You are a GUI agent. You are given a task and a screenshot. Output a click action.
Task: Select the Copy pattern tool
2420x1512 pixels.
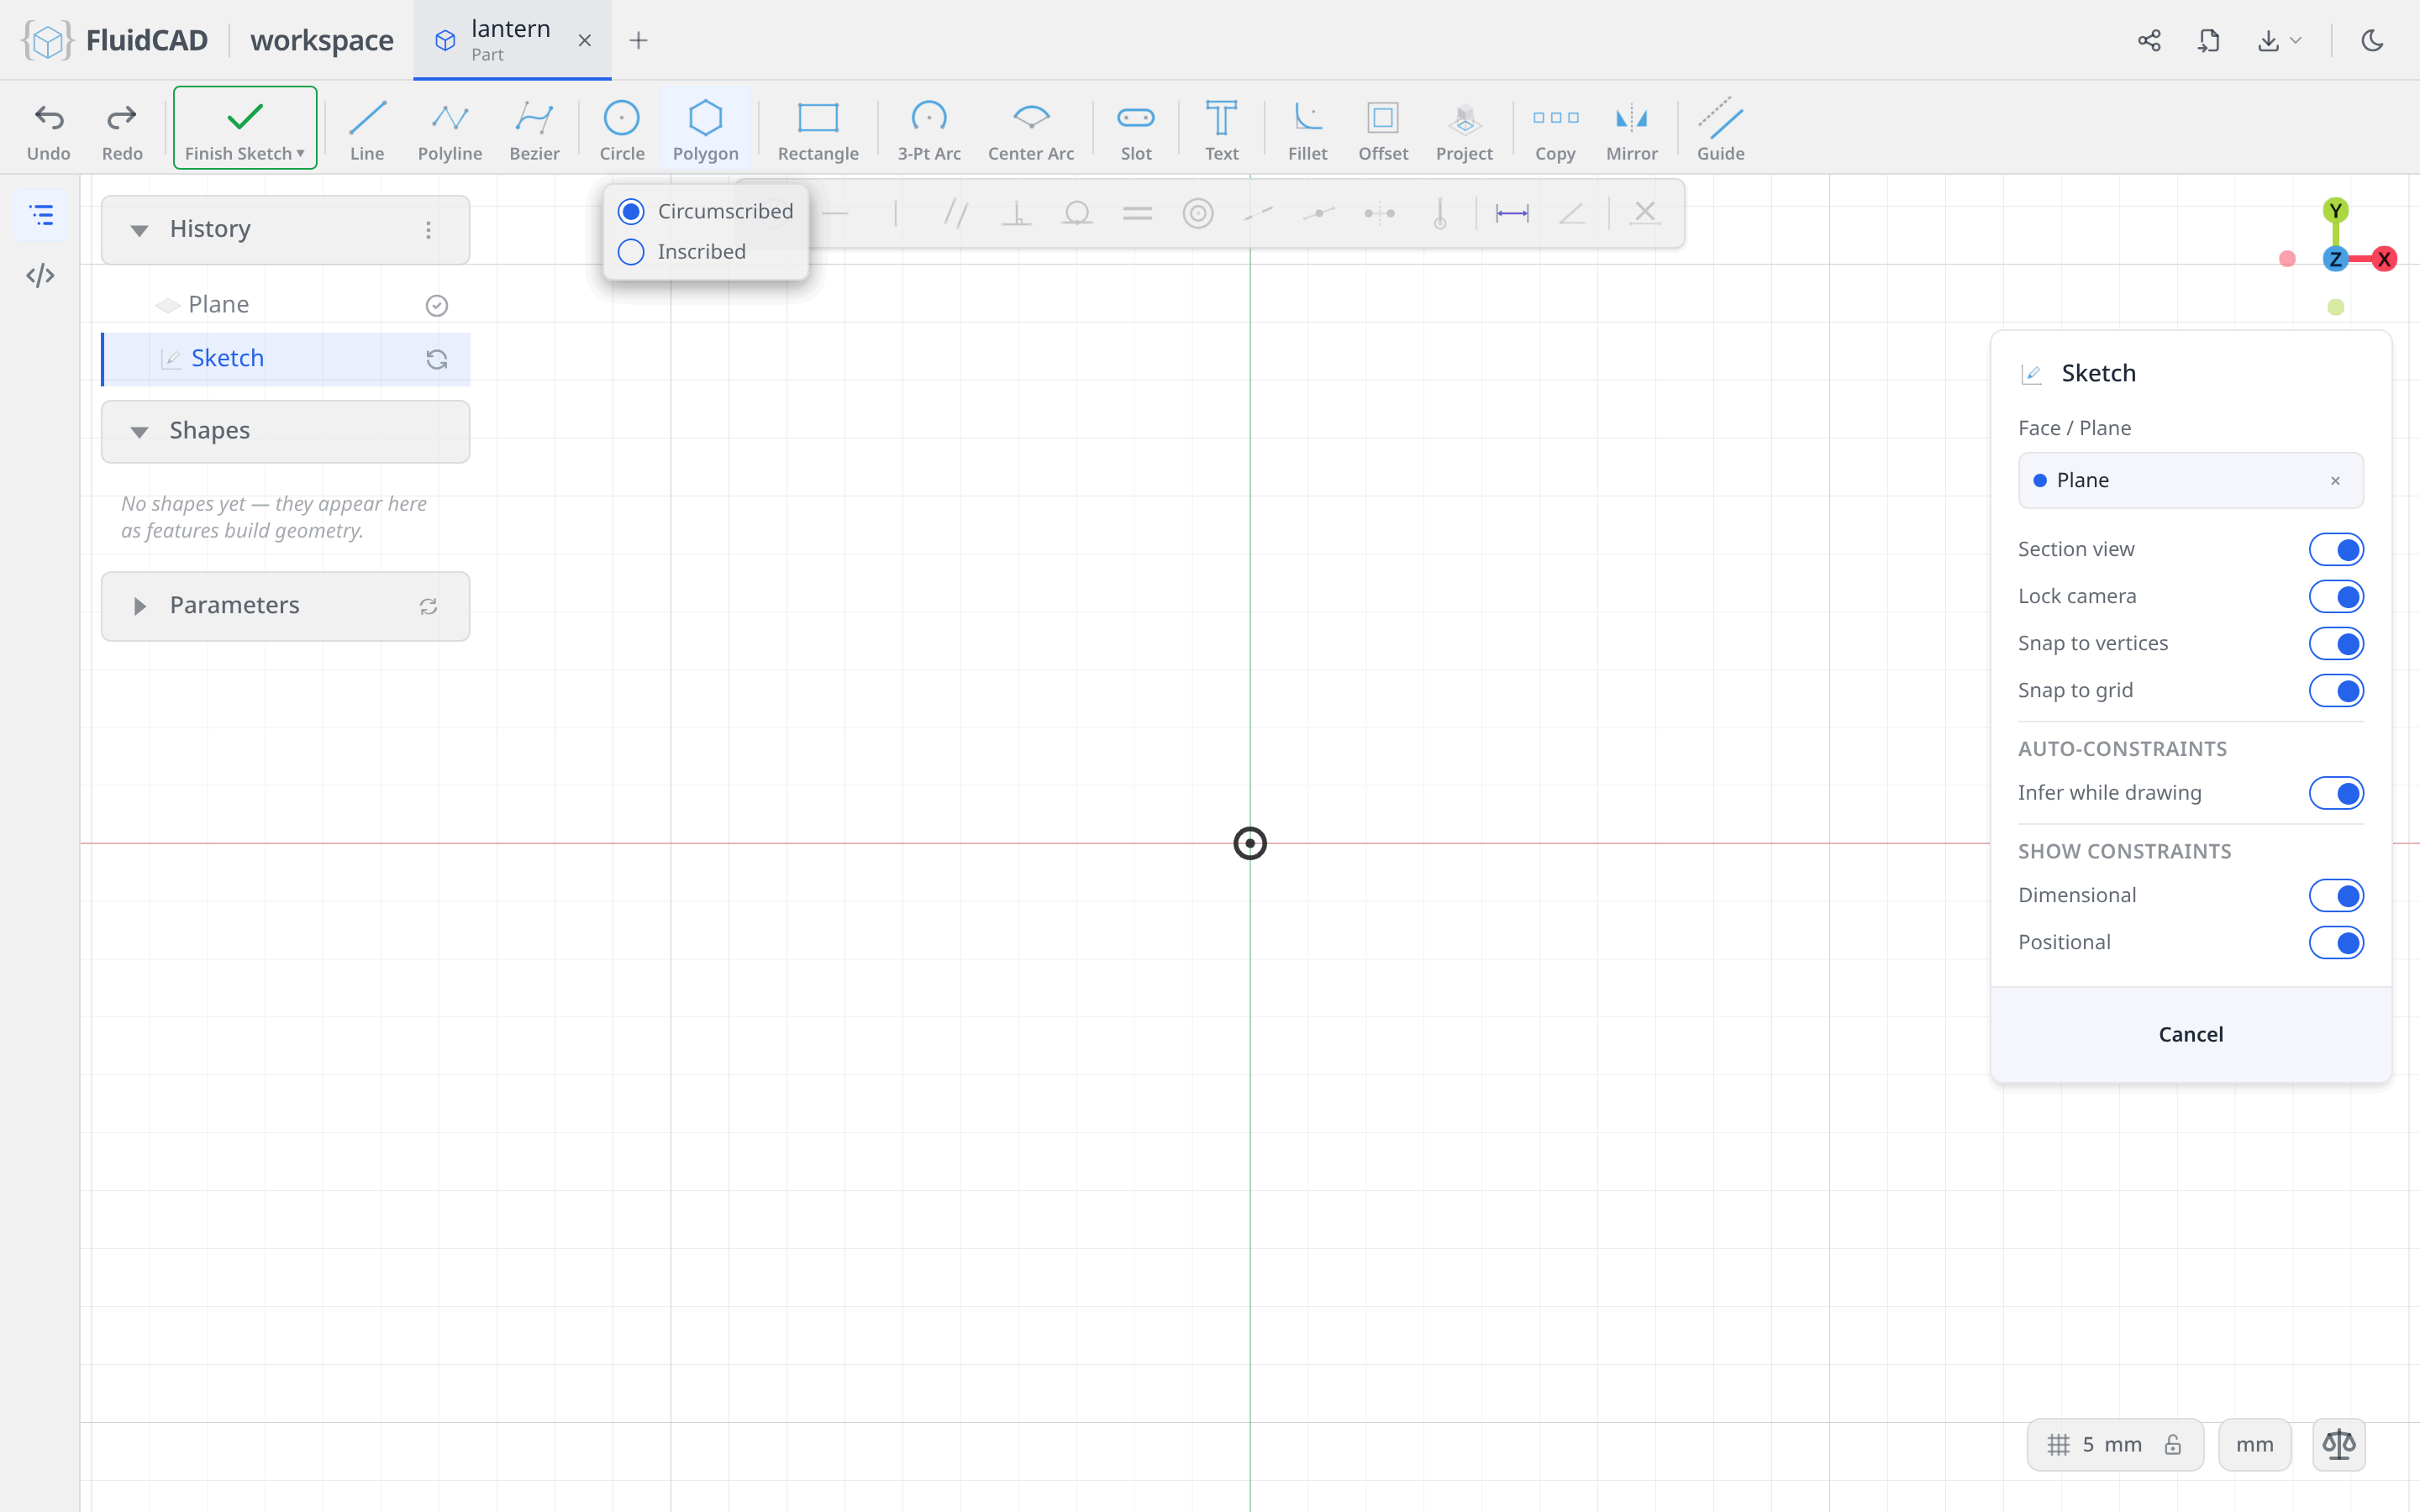tap(1555, 129)
